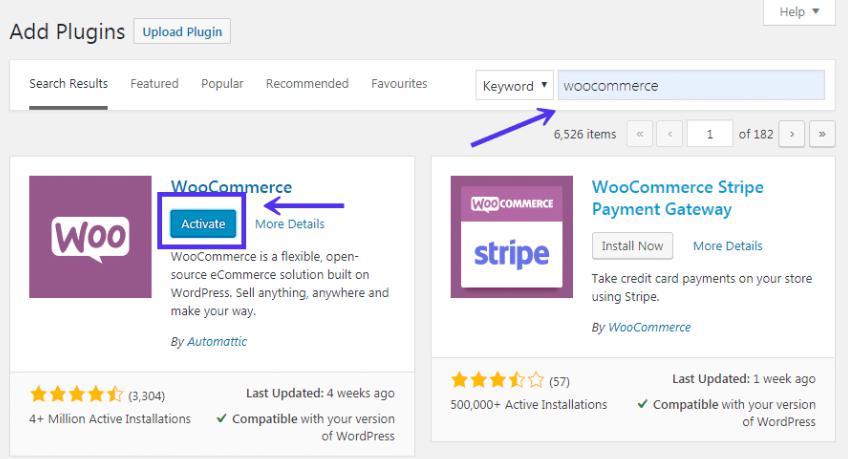Viewport: 848px width, 459px height.
Task: Open More Details for WooCommerce
Action: [x=290, y=224]
